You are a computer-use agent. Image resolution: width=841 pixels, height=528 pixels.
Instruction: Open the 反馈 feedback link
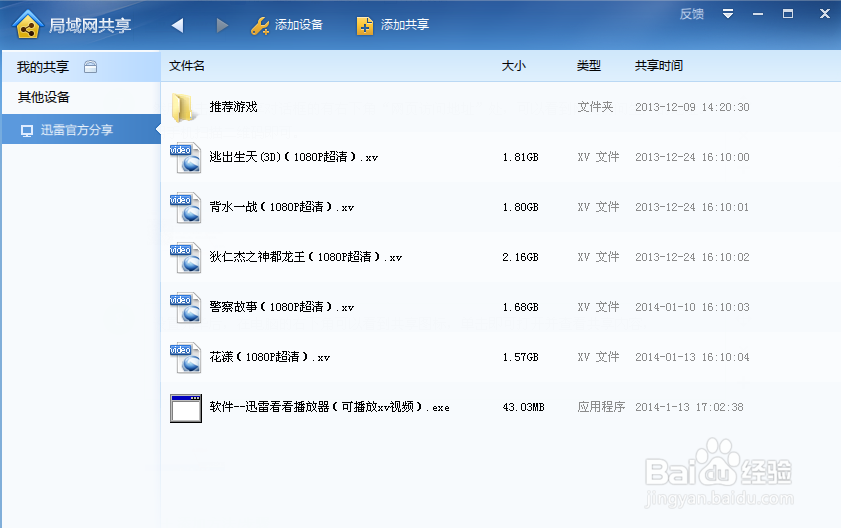[692, 14]
